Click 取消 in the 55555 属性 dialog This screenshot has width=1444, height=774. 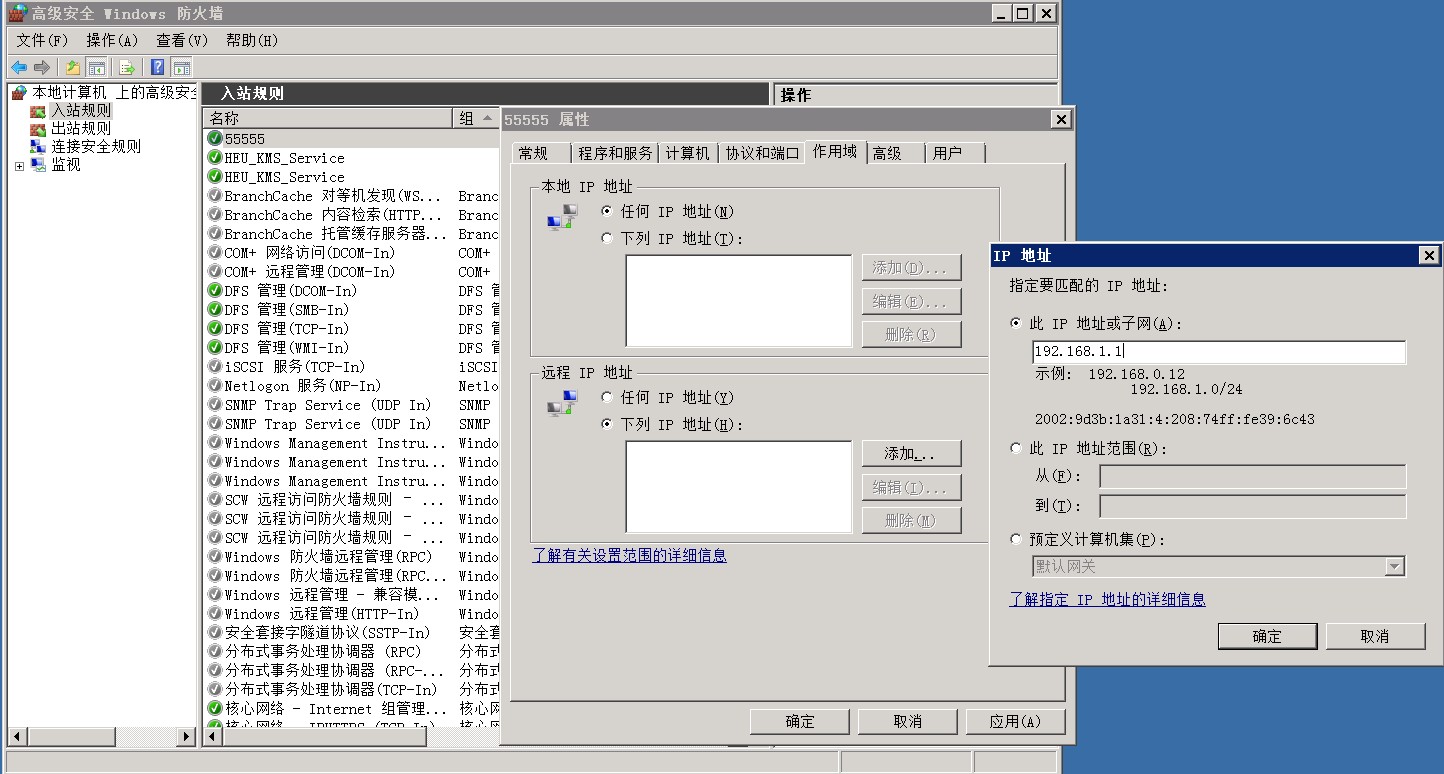[x=908, y=722]
